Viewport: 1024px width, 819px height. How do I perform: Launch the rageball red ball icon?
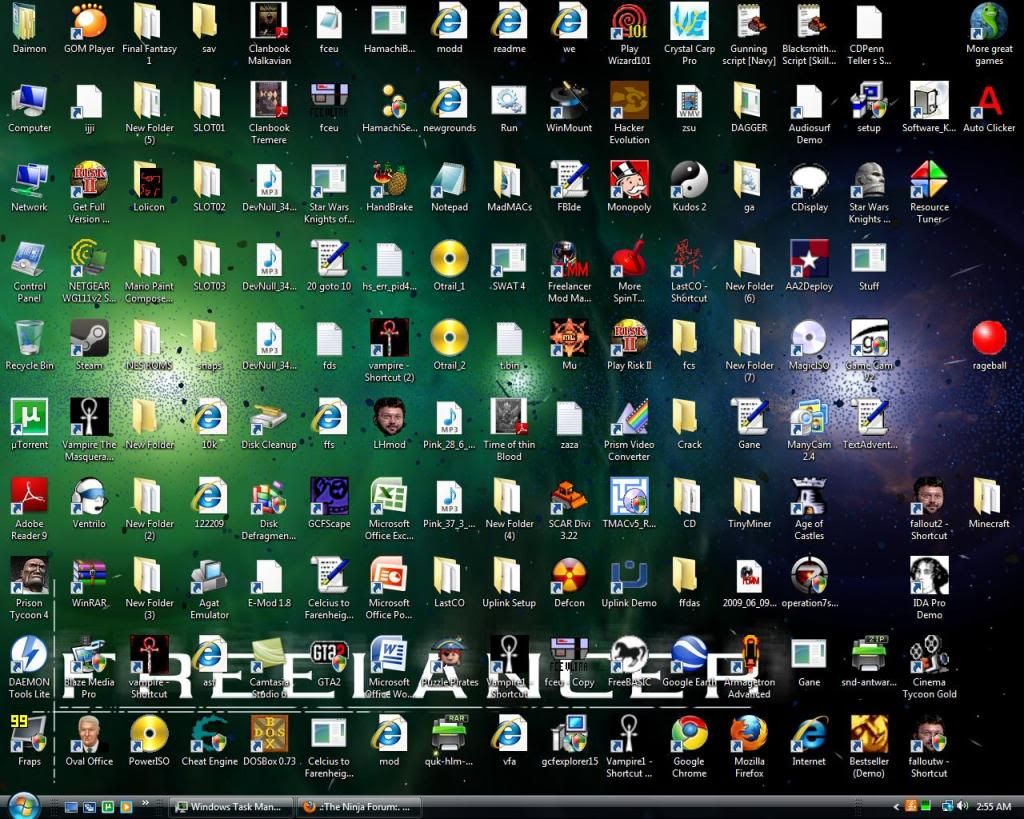[x=989, y=338]
